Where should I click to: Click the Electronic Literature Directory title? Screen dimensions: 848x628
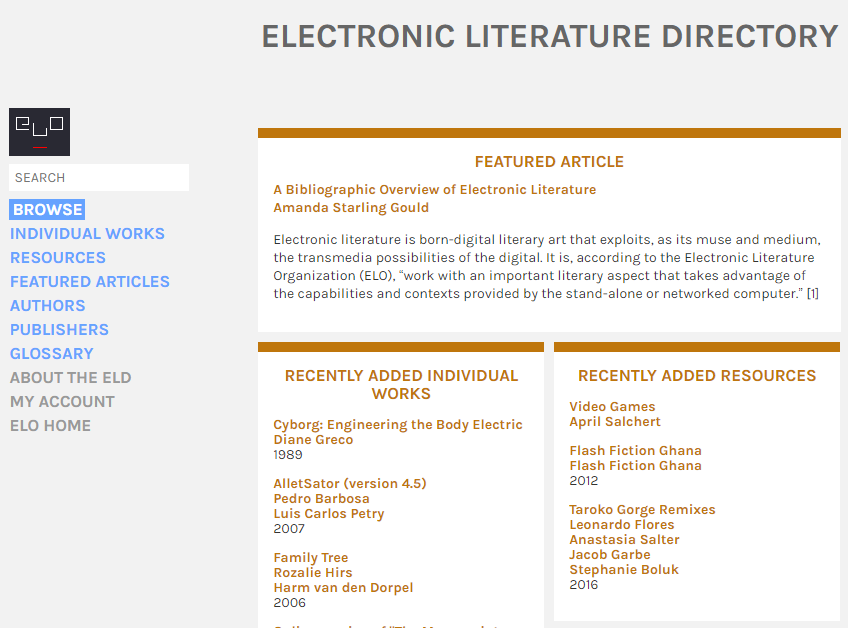[550, 37]
